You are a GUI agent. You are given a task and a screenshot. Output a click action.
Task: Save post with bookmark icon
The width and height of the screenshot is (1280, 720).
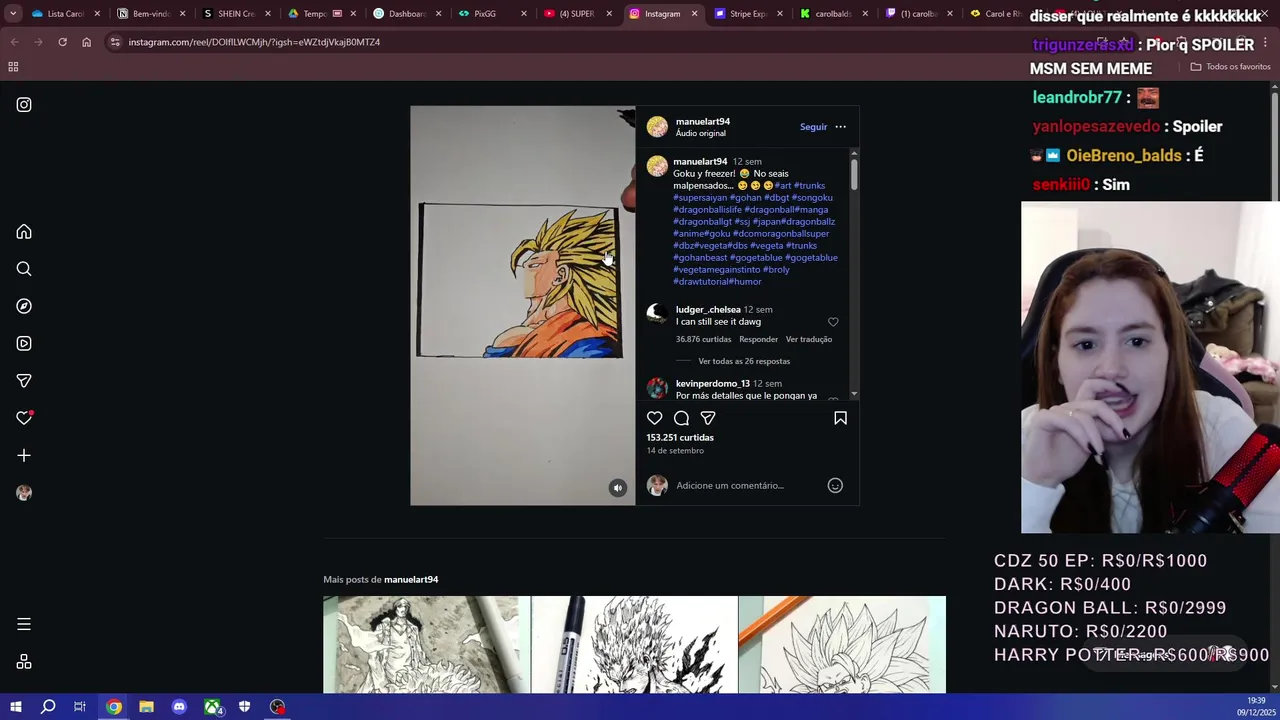pyautogui.click(x=840, y=418)
